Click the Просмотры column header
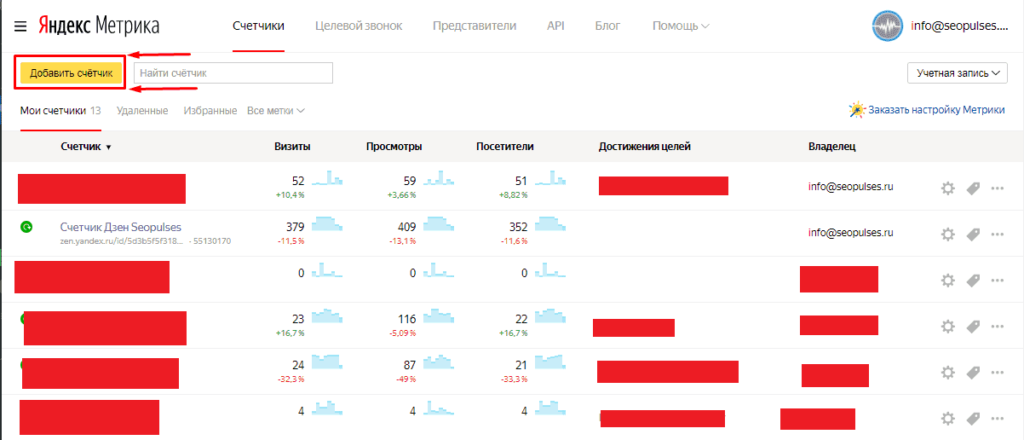The width and height of the screenshot is (1024, 440). 394,147
